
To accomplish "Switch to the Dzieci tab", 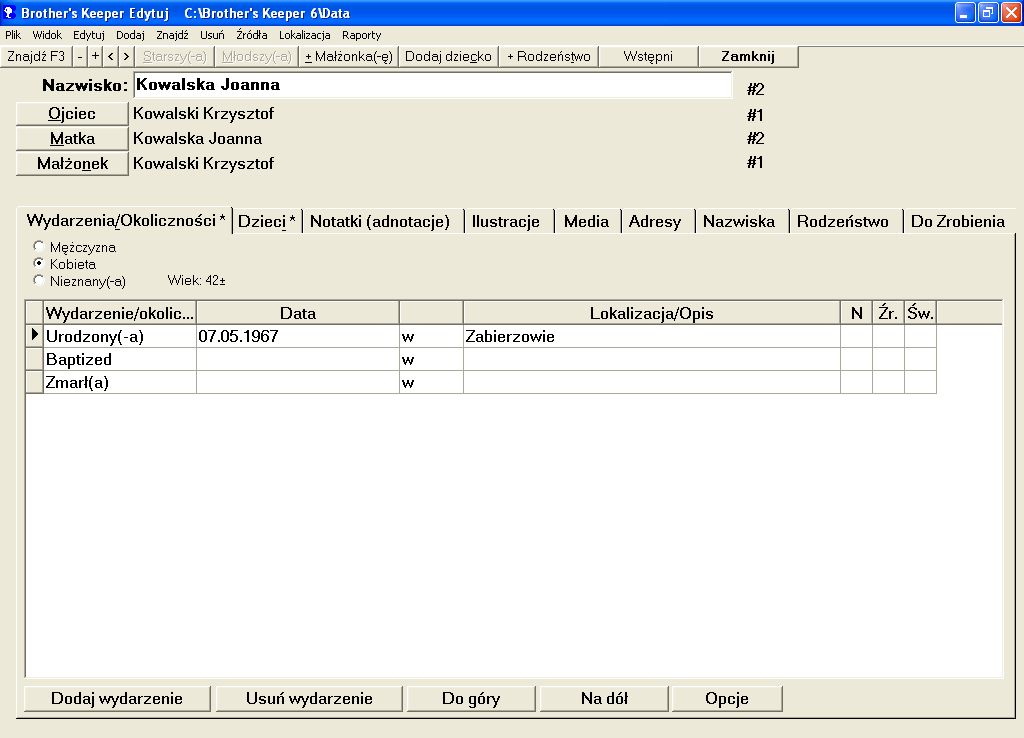I will (267, 222).
